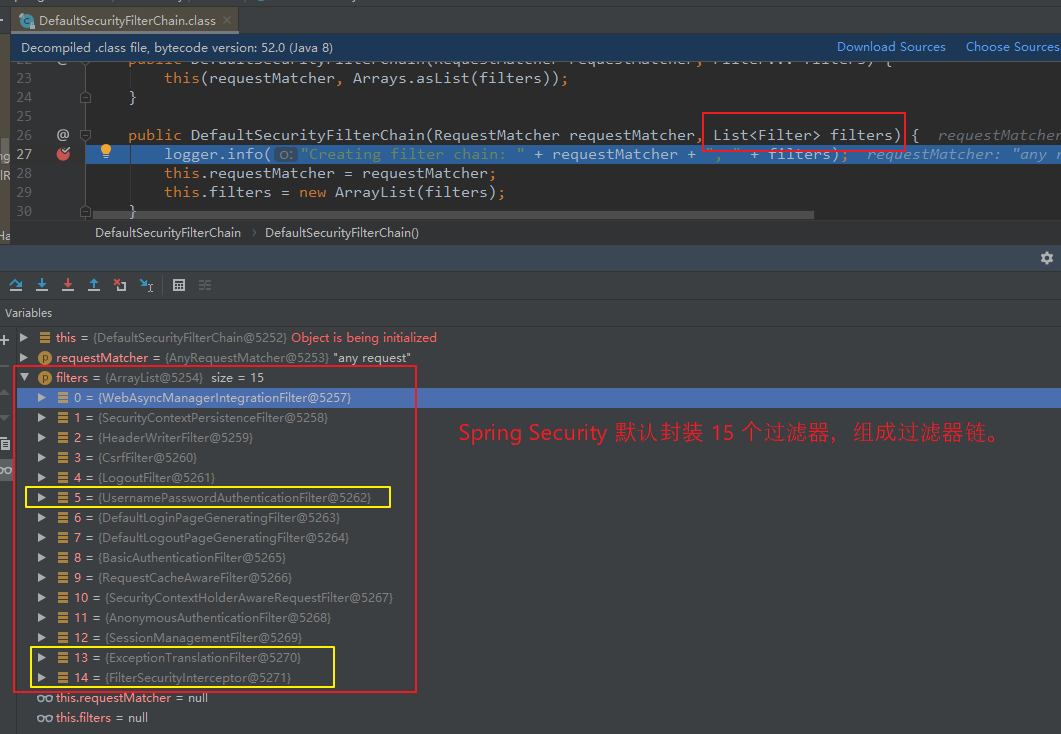Click the yellow light bulb intention icon
This screenshot has height=734, width=1061.
tap(106, 152)
